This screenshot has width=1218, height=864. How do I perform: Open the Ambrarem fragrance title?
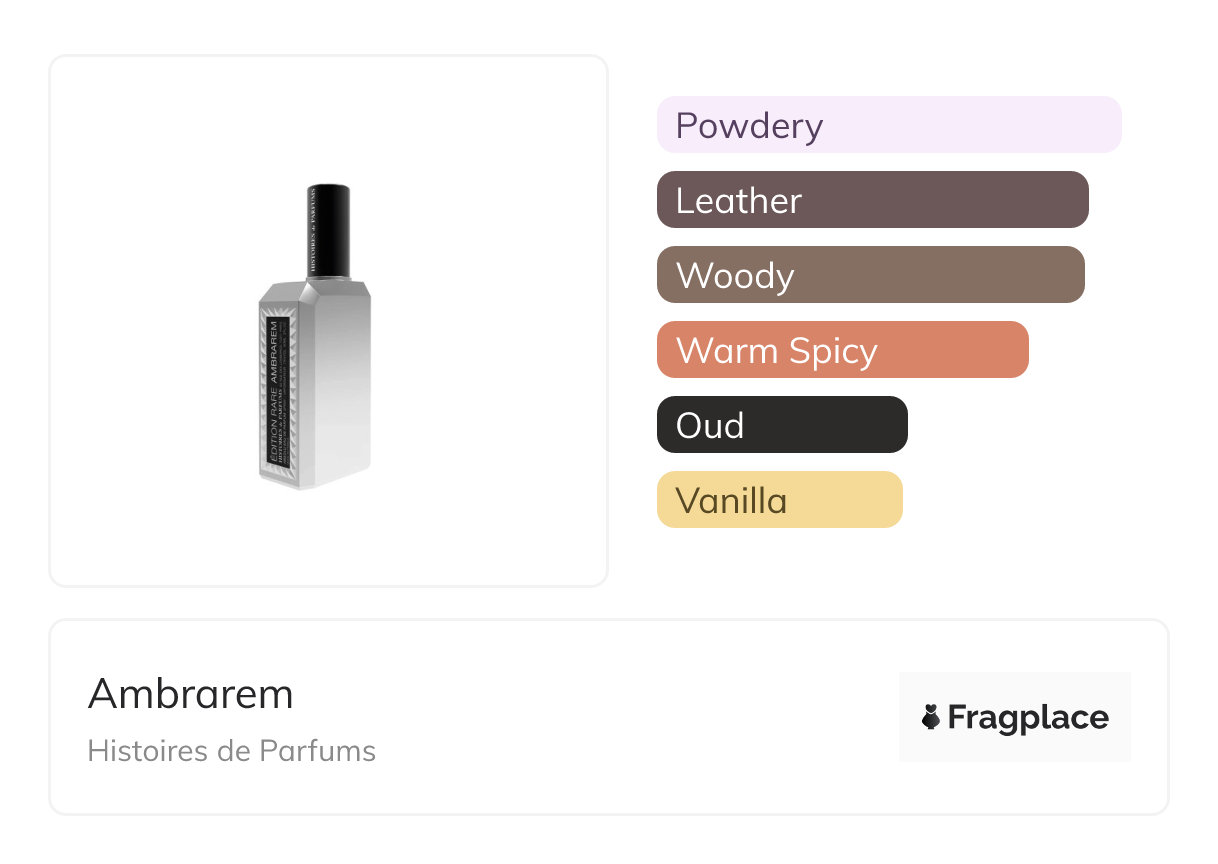click(191, 694)
